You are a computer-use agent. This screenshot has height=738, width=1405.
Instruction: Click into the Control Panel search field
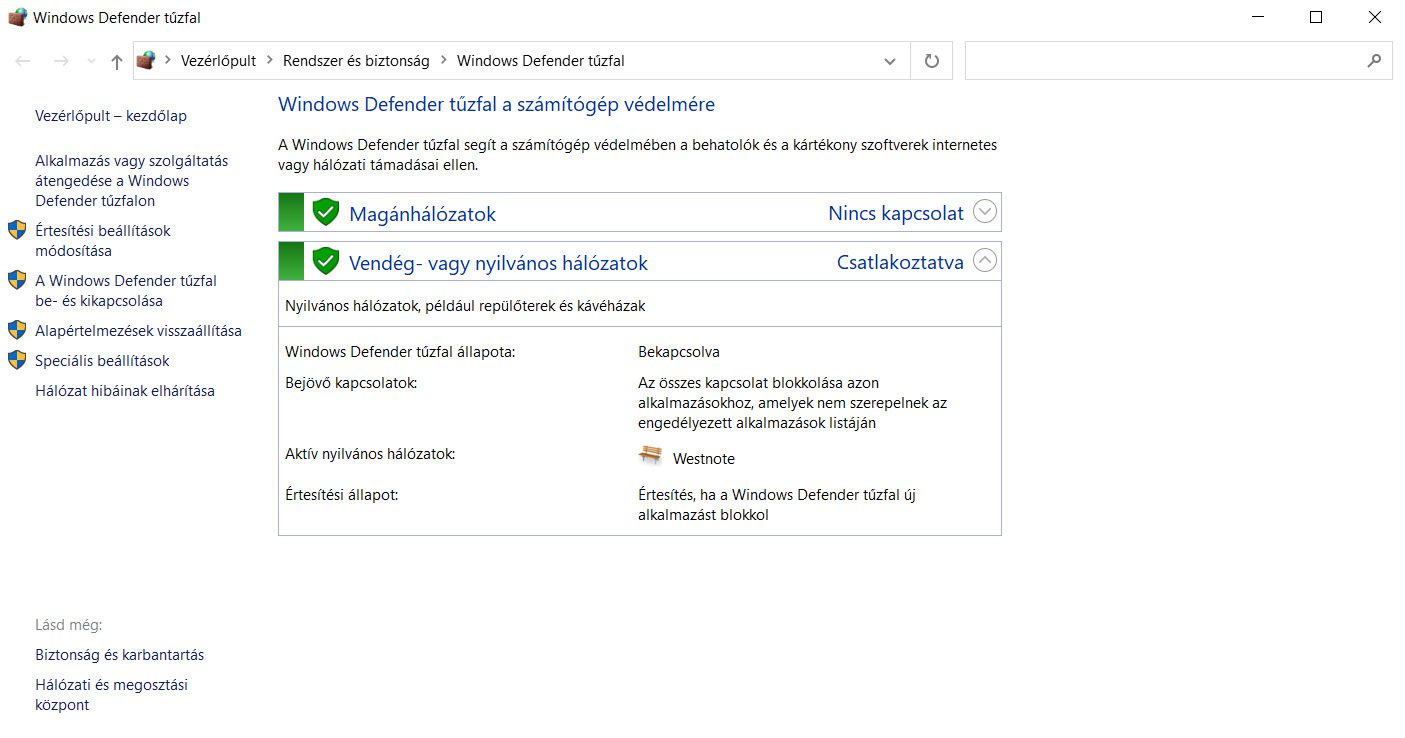pyautogui.click(x=1160, y=61)
